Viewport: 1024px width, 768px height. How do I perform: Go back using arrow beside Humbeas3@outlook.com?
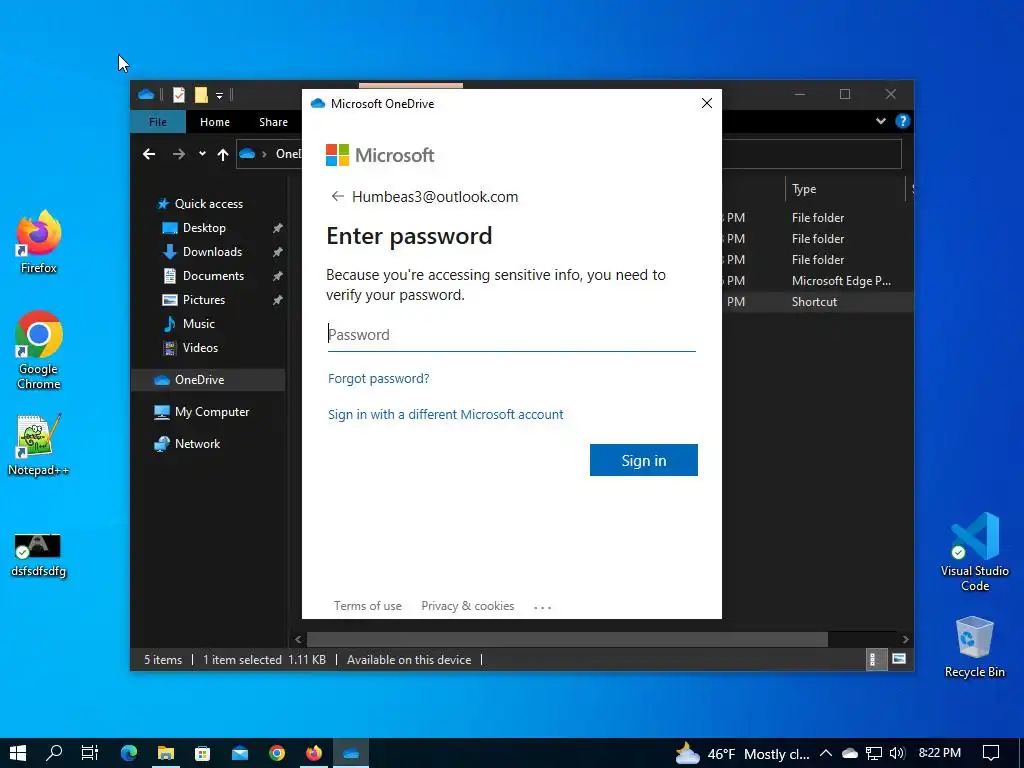[337, 197]
